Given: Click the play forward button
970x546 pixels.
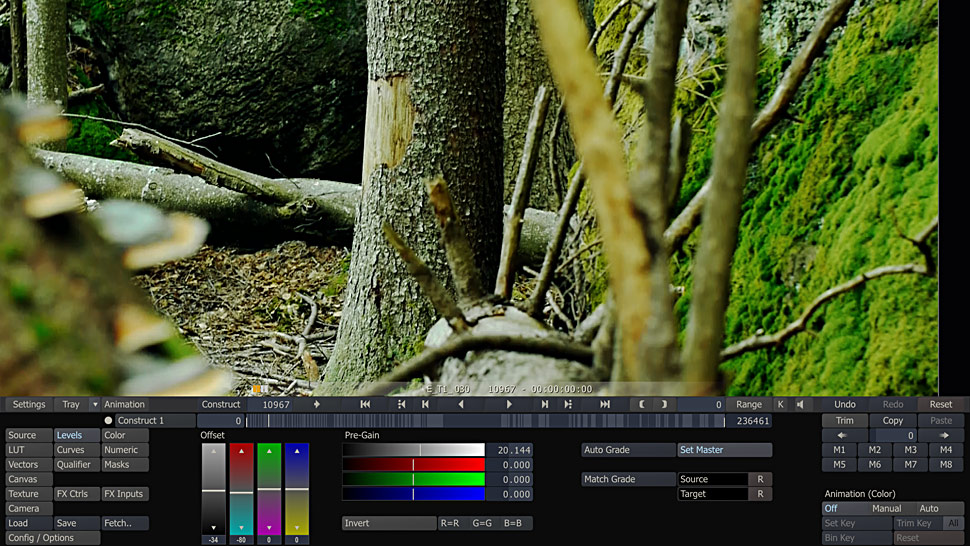Looking at the screenshot, I should [x=509, y=404].
